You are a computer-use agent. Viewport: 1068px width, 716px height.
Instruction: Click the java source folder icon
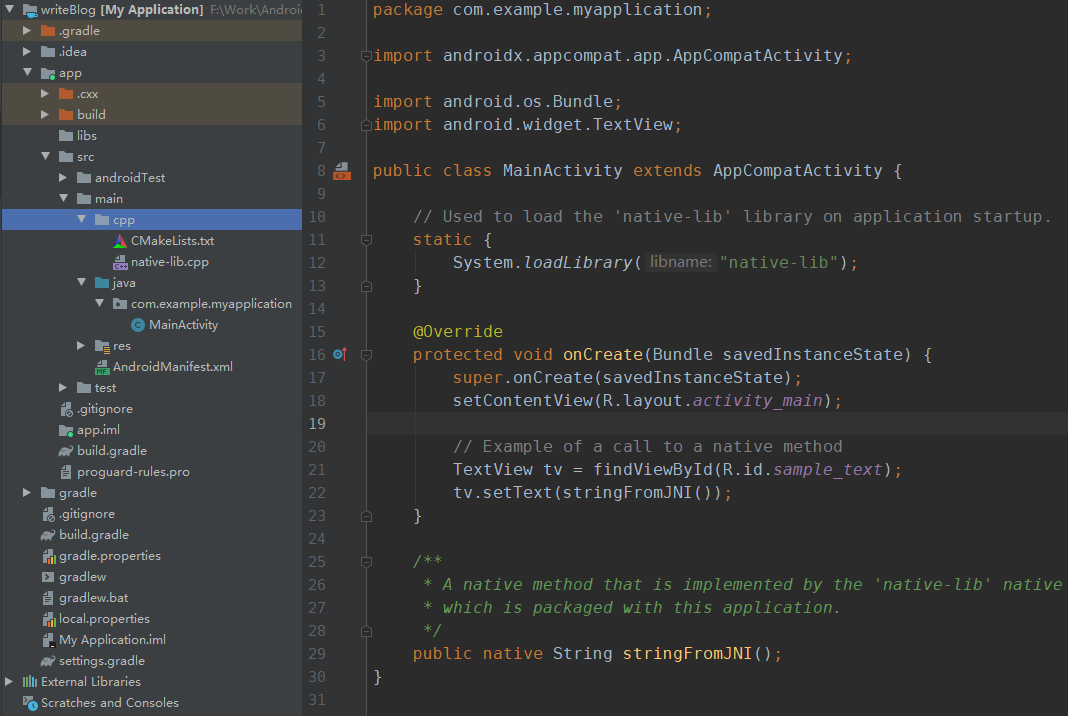coord(102,283)
